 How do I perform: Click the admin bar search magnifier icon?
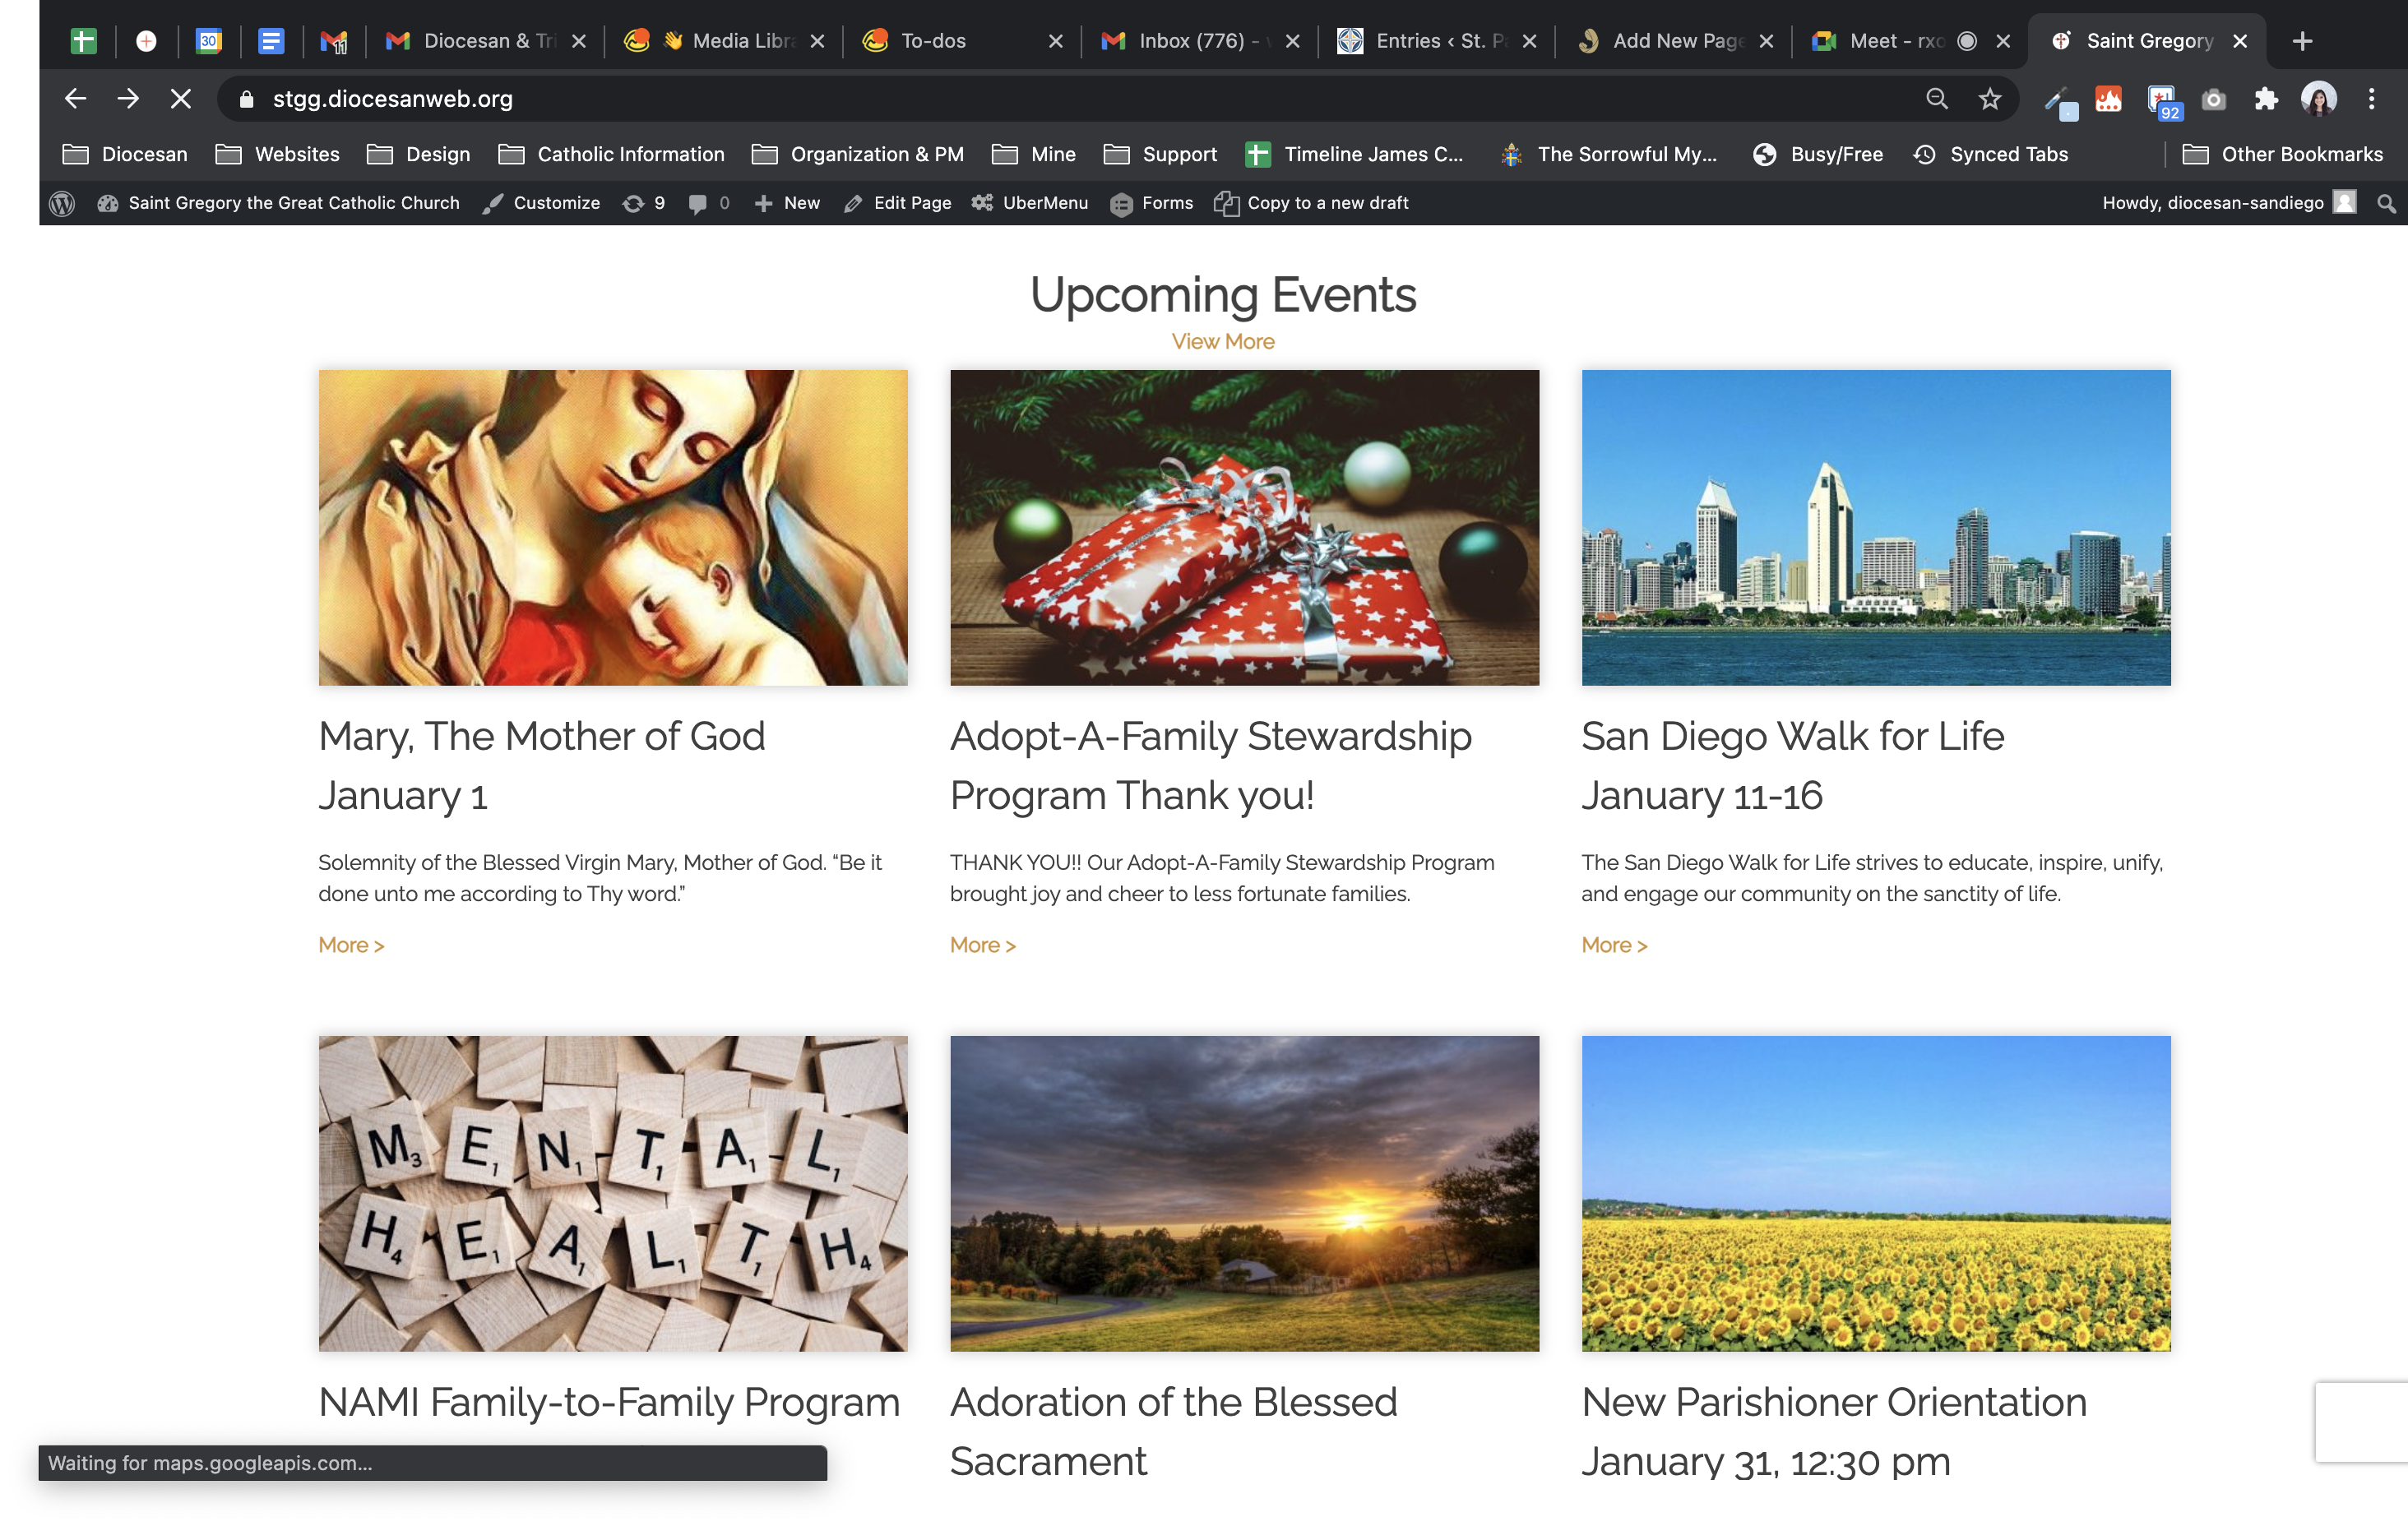[2386, 203]
